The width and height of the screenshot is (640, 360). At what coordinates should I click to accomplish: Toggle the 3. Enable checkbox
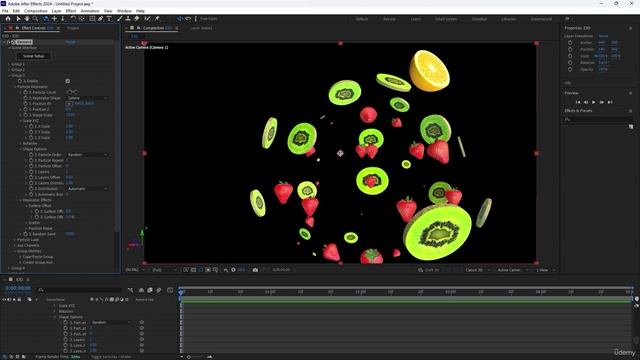tap(68, 81)
